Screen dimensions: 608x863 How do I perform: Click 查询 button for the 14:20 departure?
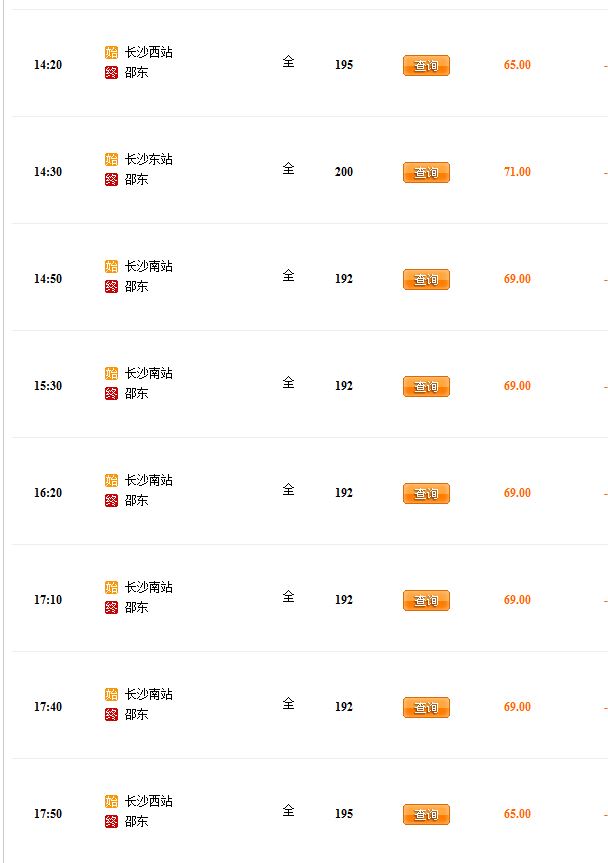point(426,65)
